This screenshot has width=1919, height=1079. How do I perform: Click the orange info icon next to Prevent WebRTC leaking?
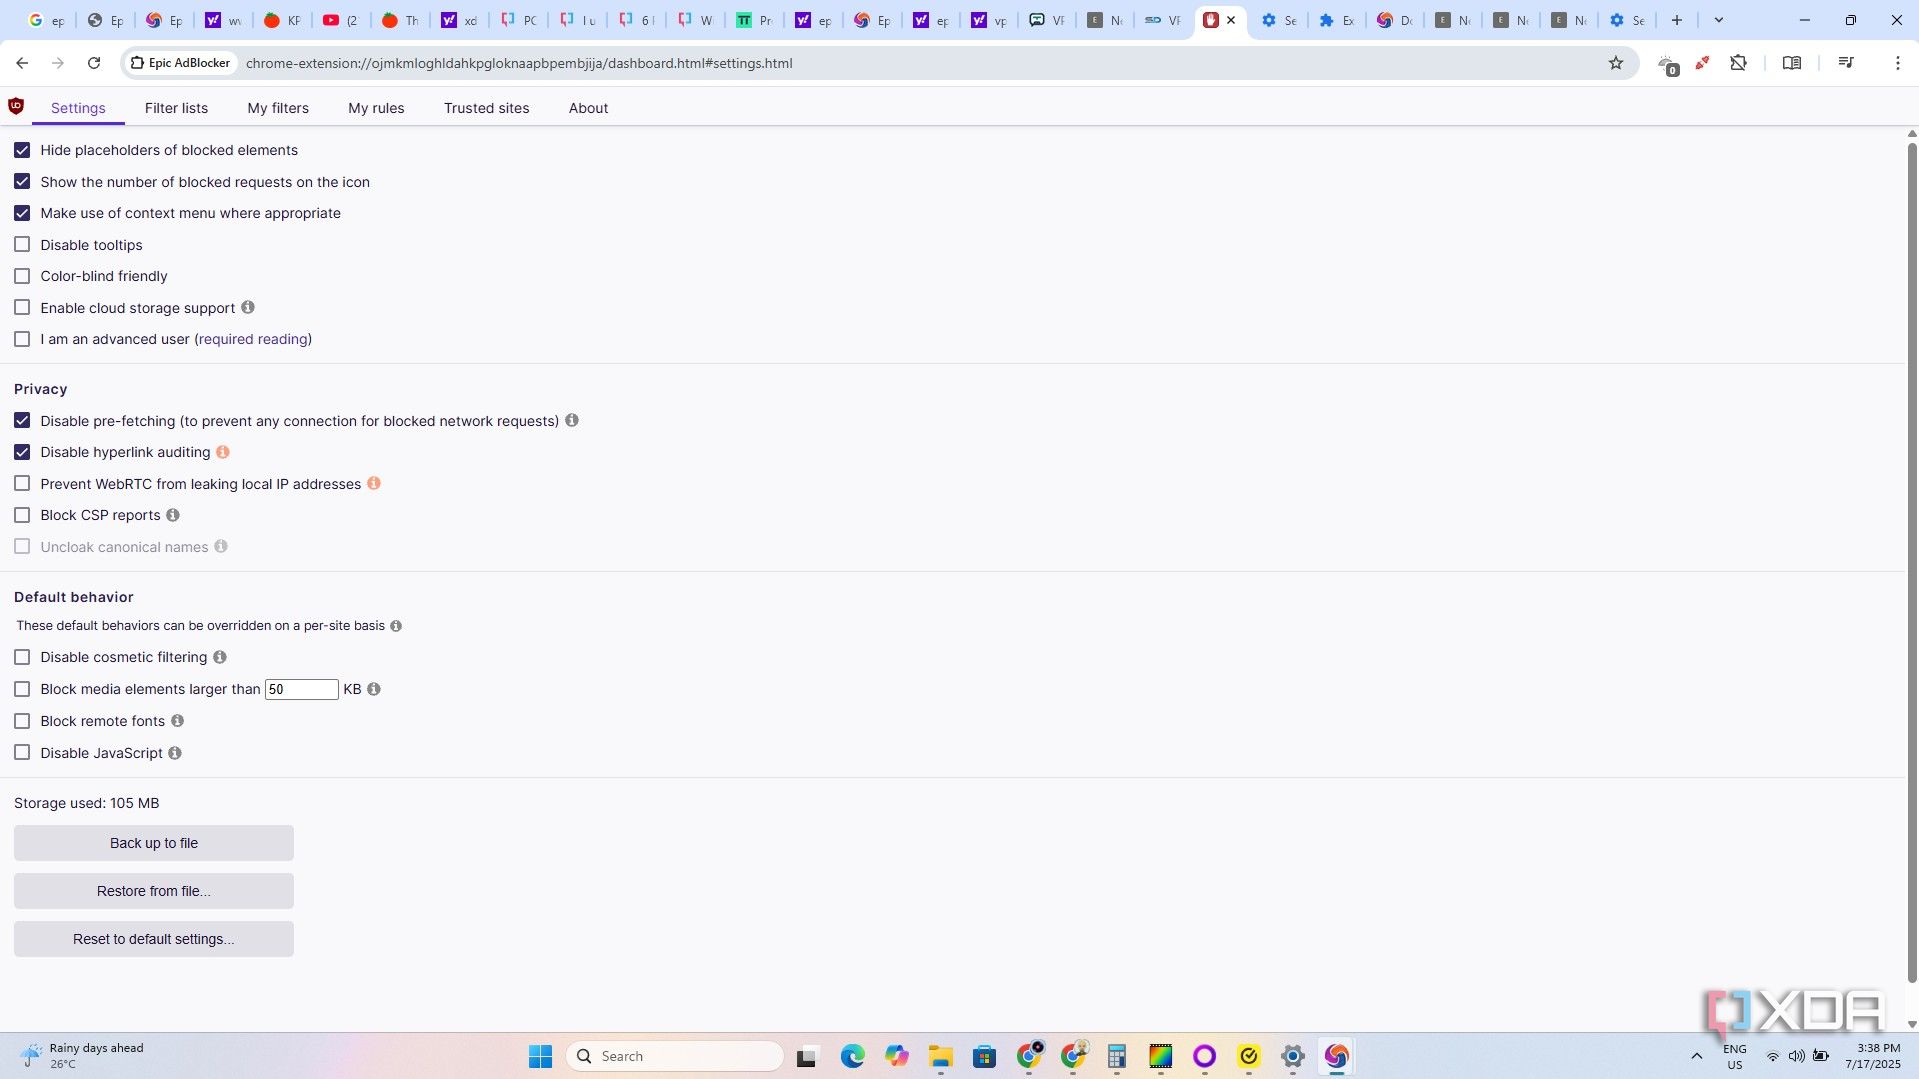374,483
